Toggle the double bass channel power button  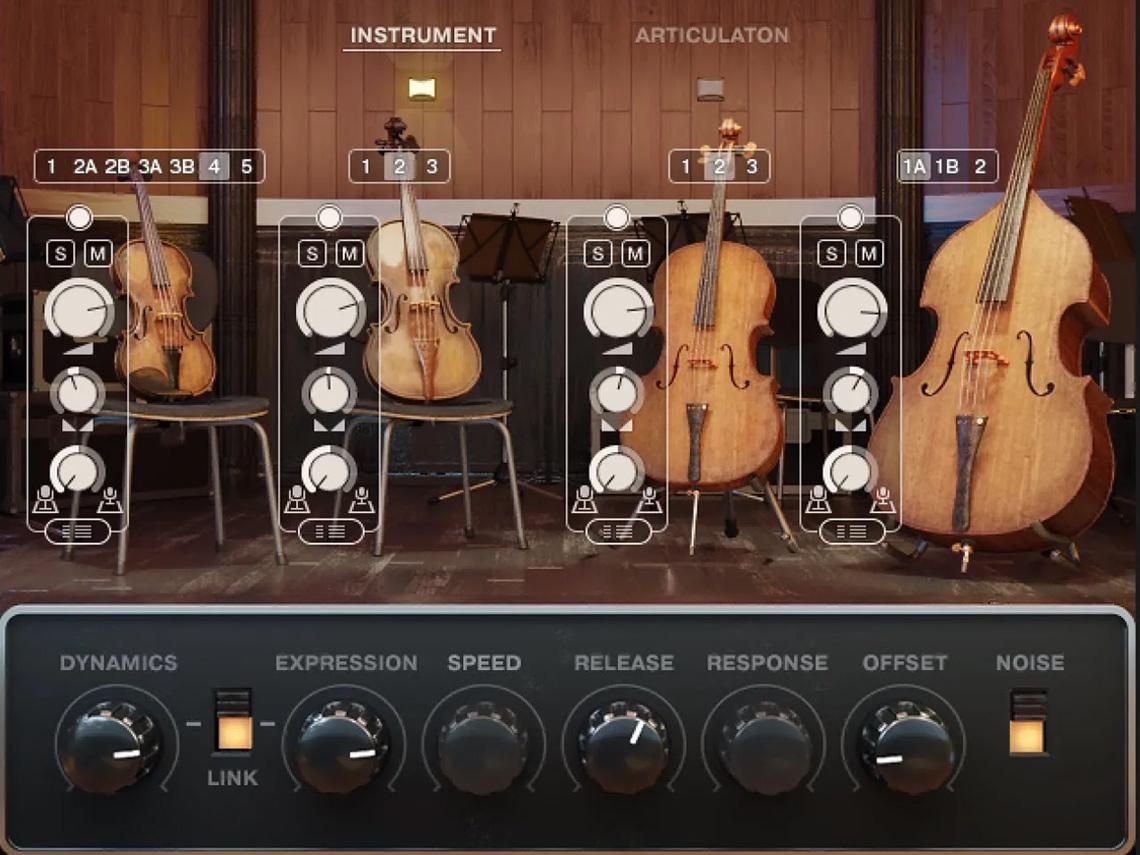point(850,217)
